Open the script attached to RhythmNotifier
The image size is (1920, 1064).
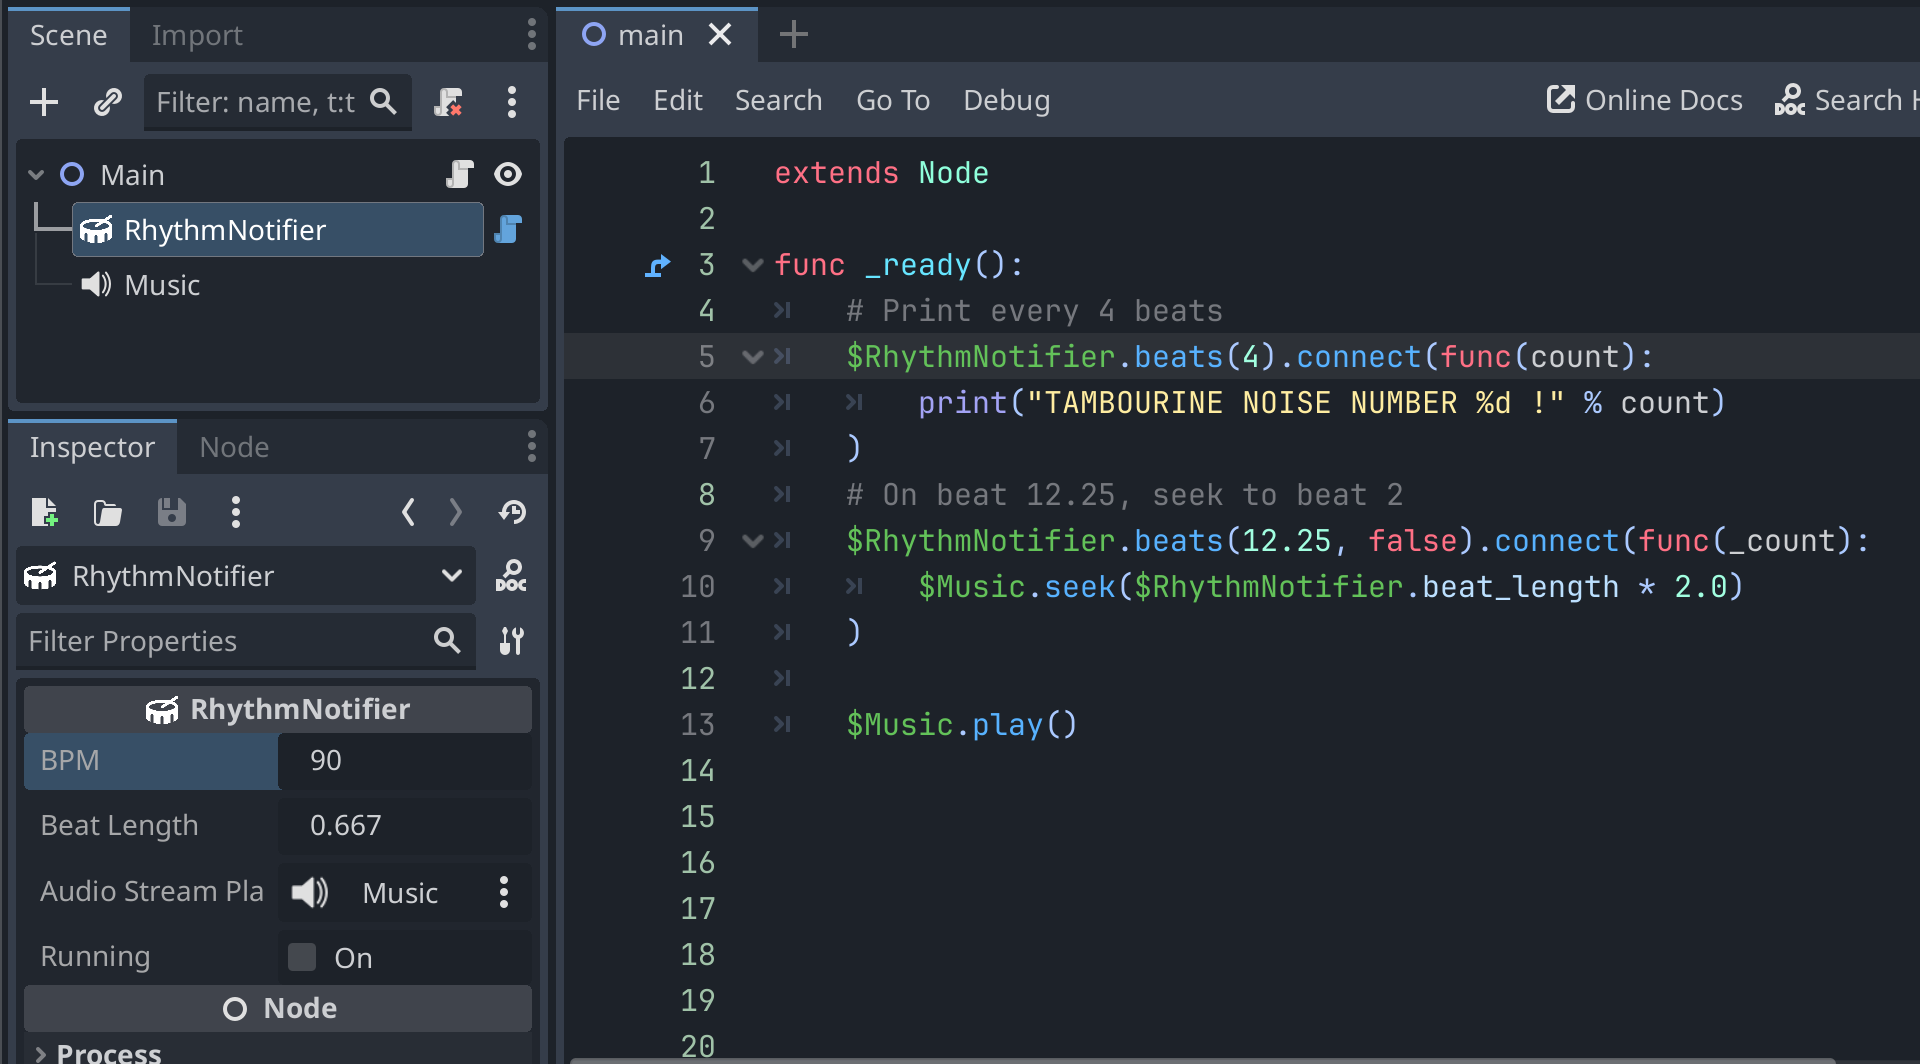(x=508, y=229)
